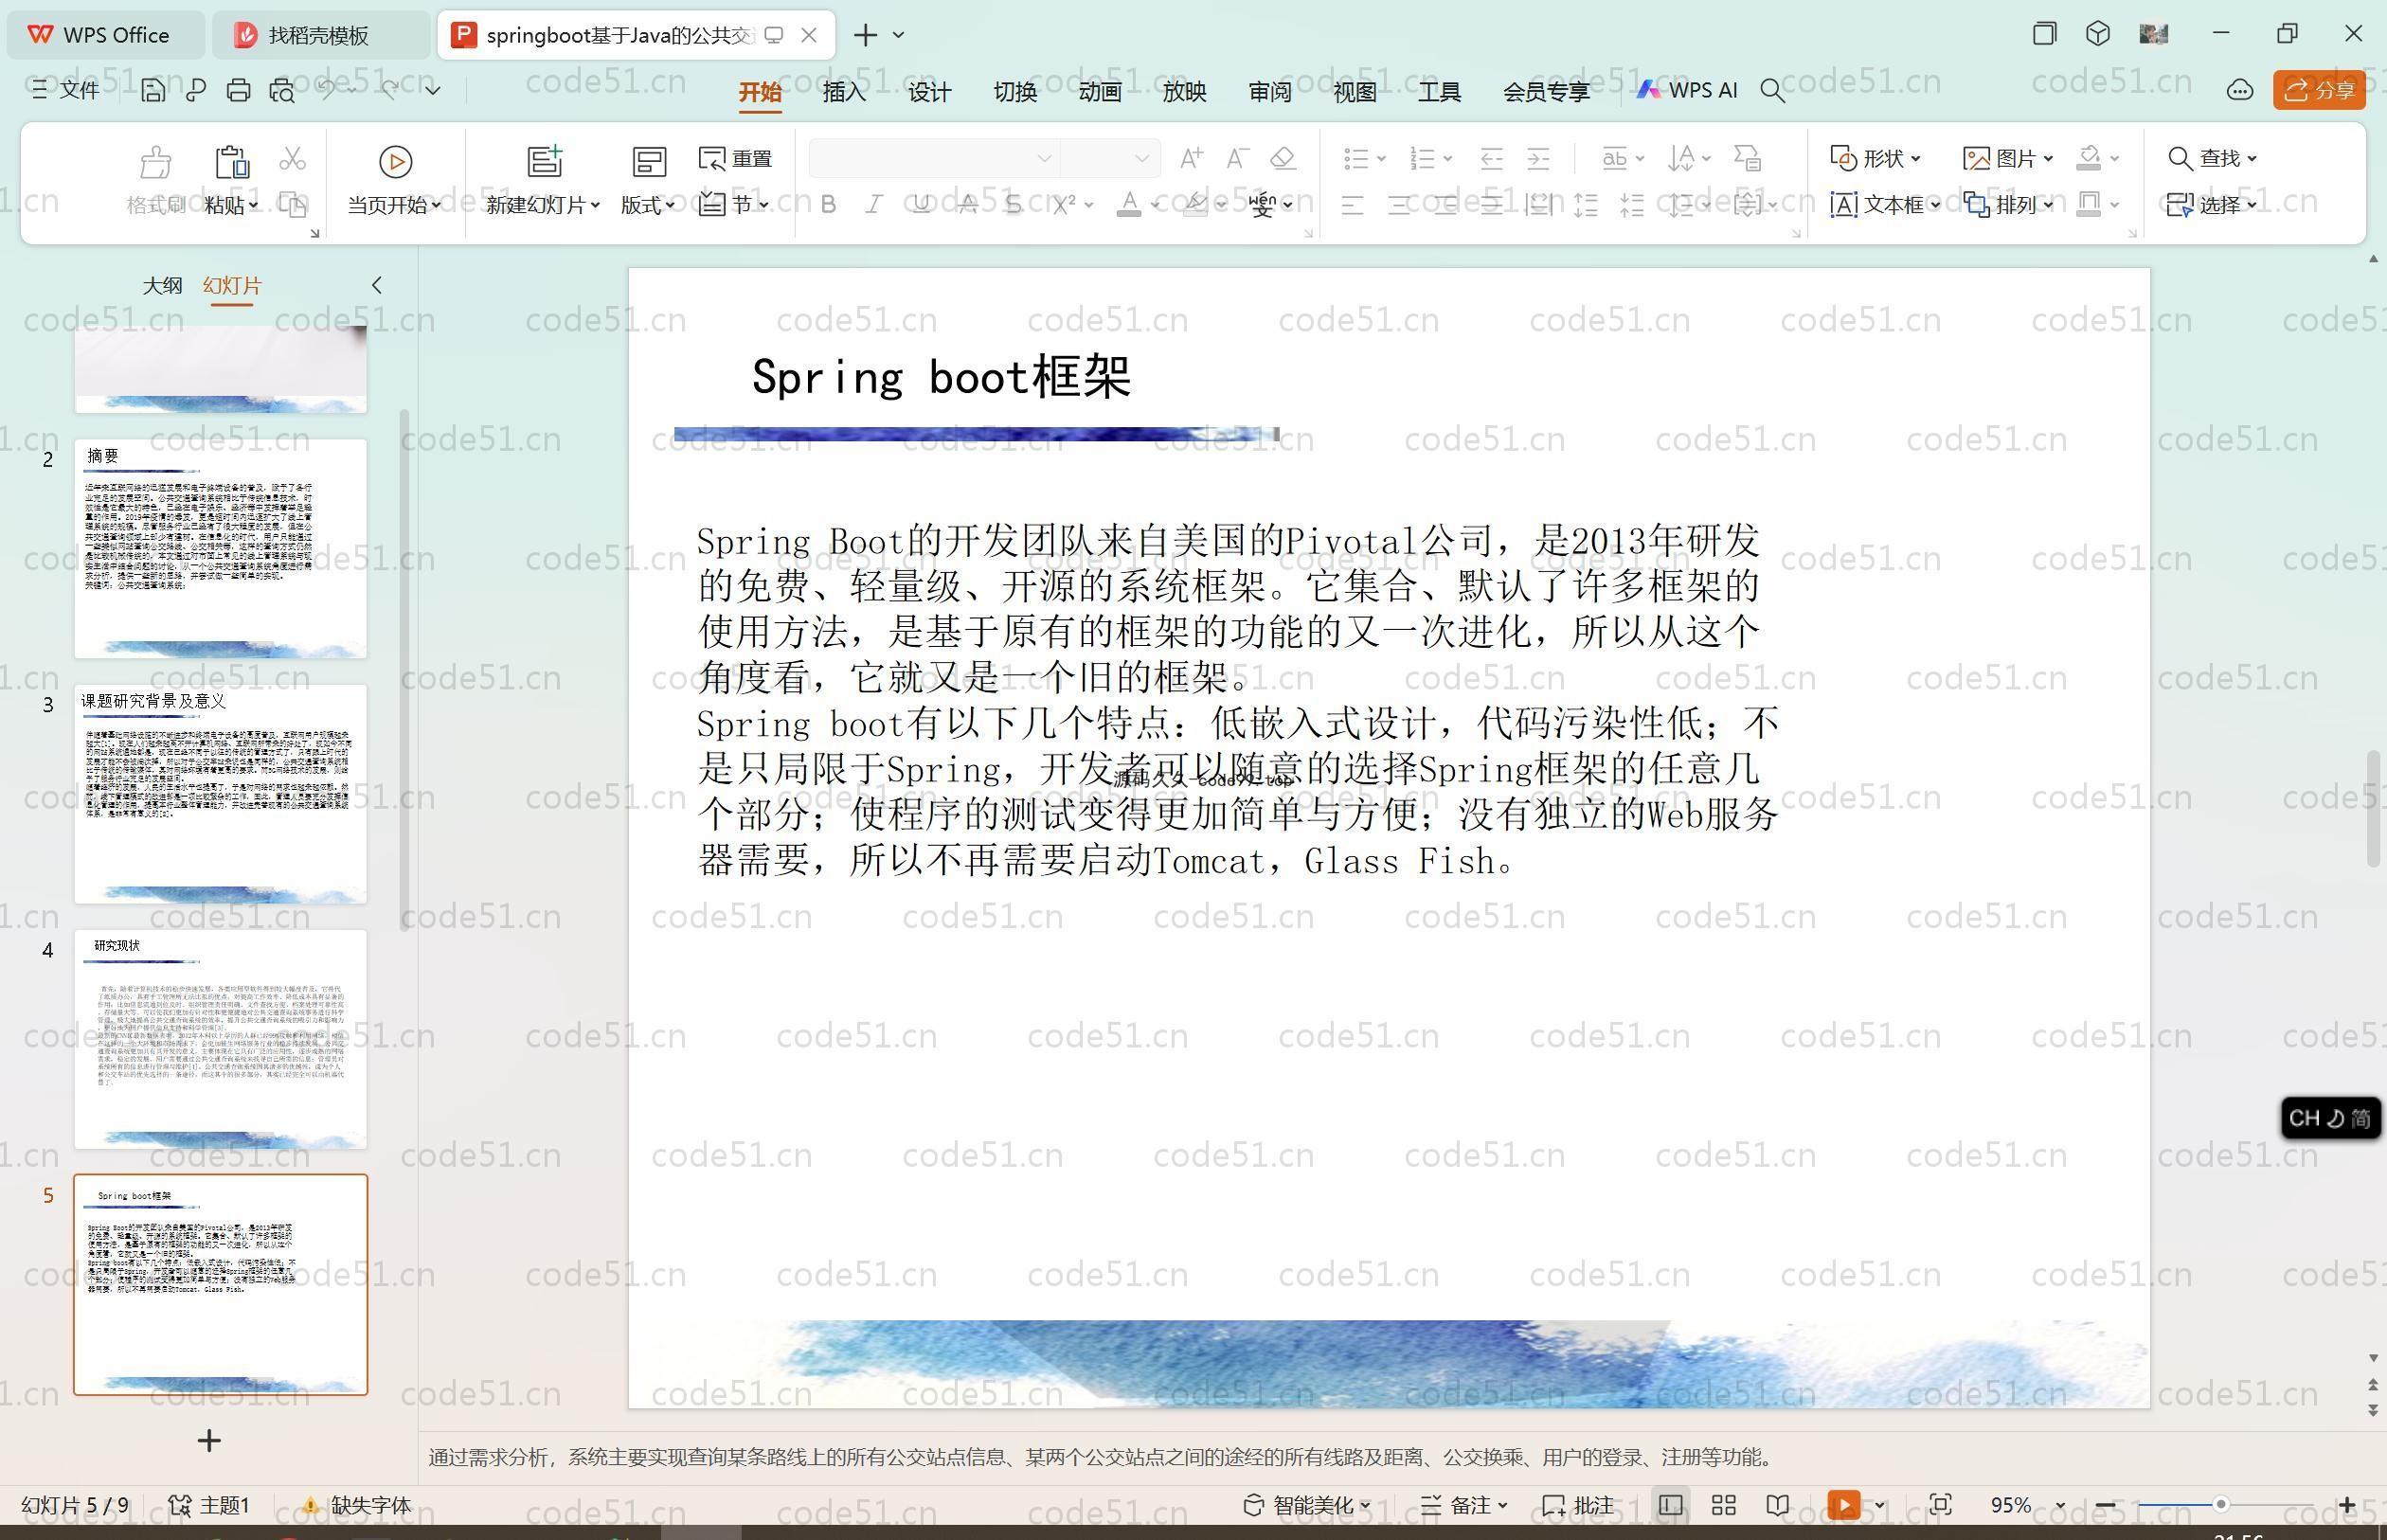
Task: Open the Design (设计) ribbon tab
Action: [x=929, y=92]
